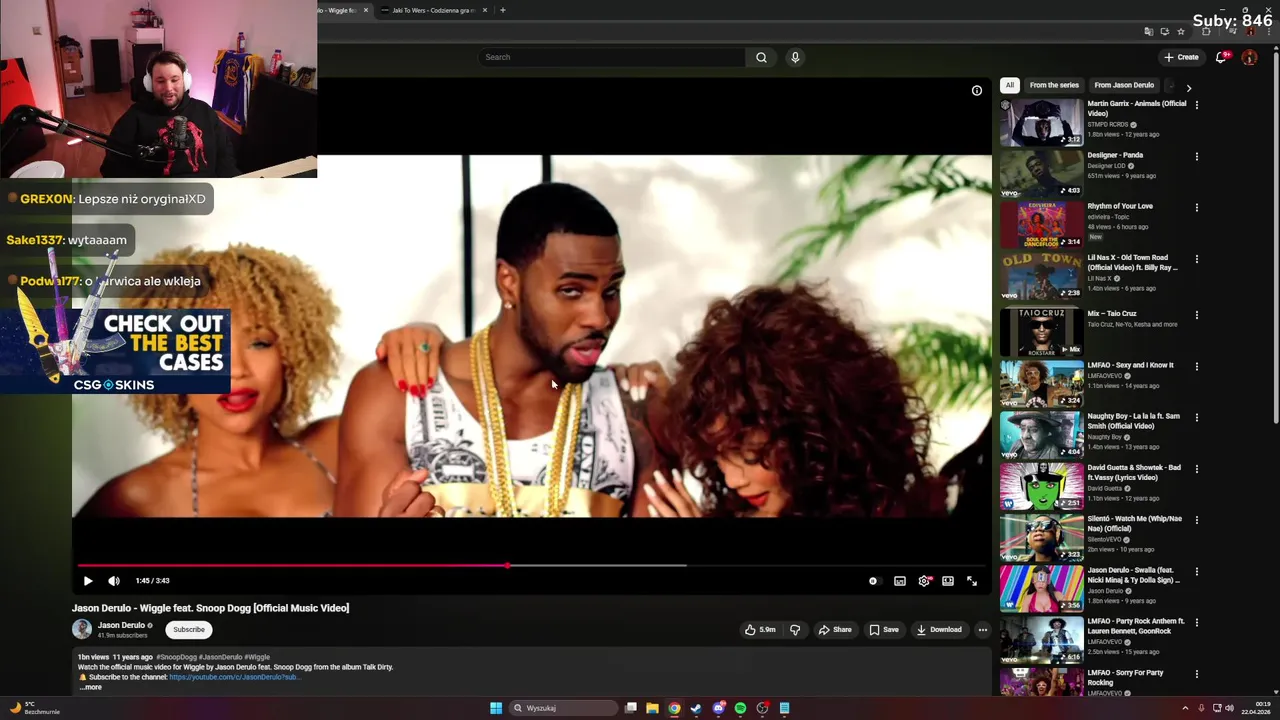Open YouTube notifications bell
This screenshot has width=1280, height=720.
point(1221,57)
